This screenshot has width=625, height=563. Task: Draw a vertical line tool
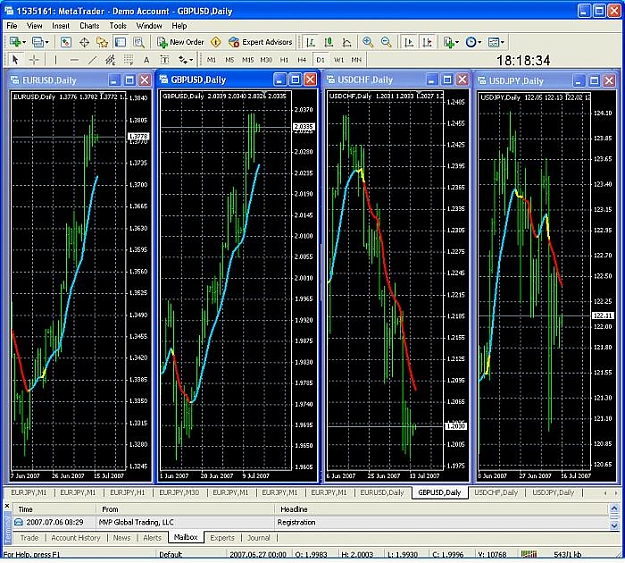[55, 60]
